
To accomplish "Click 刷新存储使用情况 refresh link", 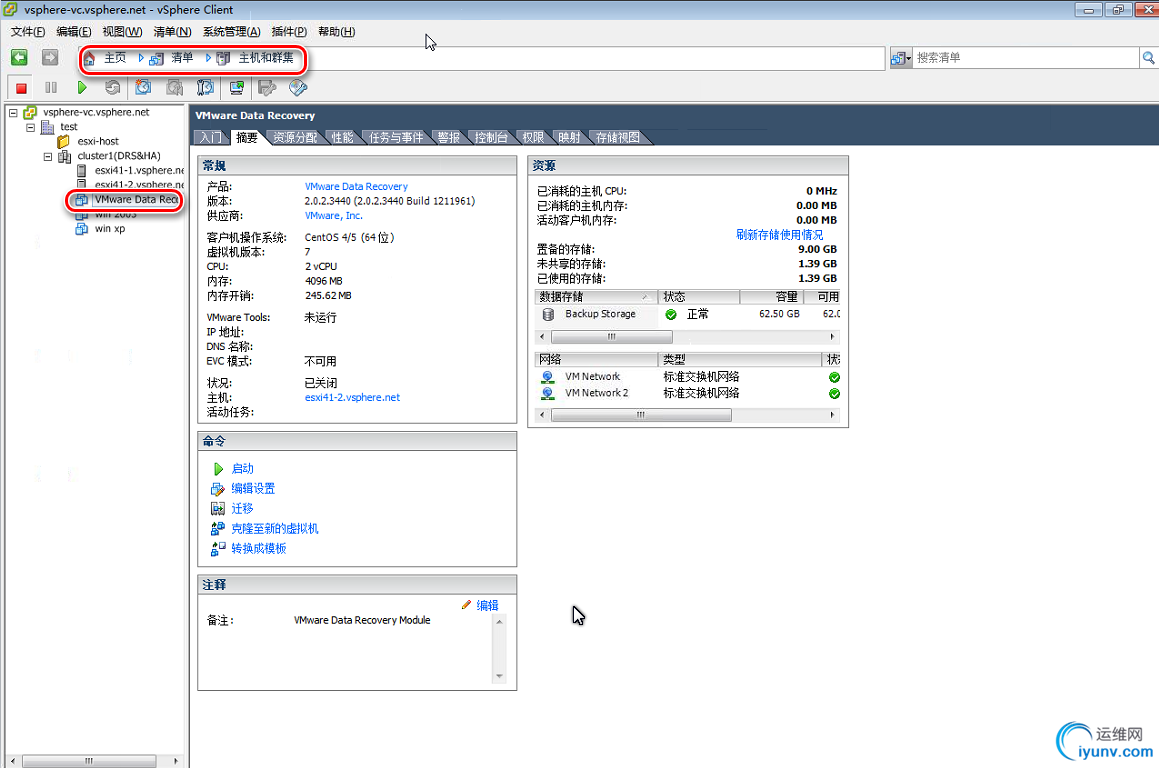I will point(779,234).
